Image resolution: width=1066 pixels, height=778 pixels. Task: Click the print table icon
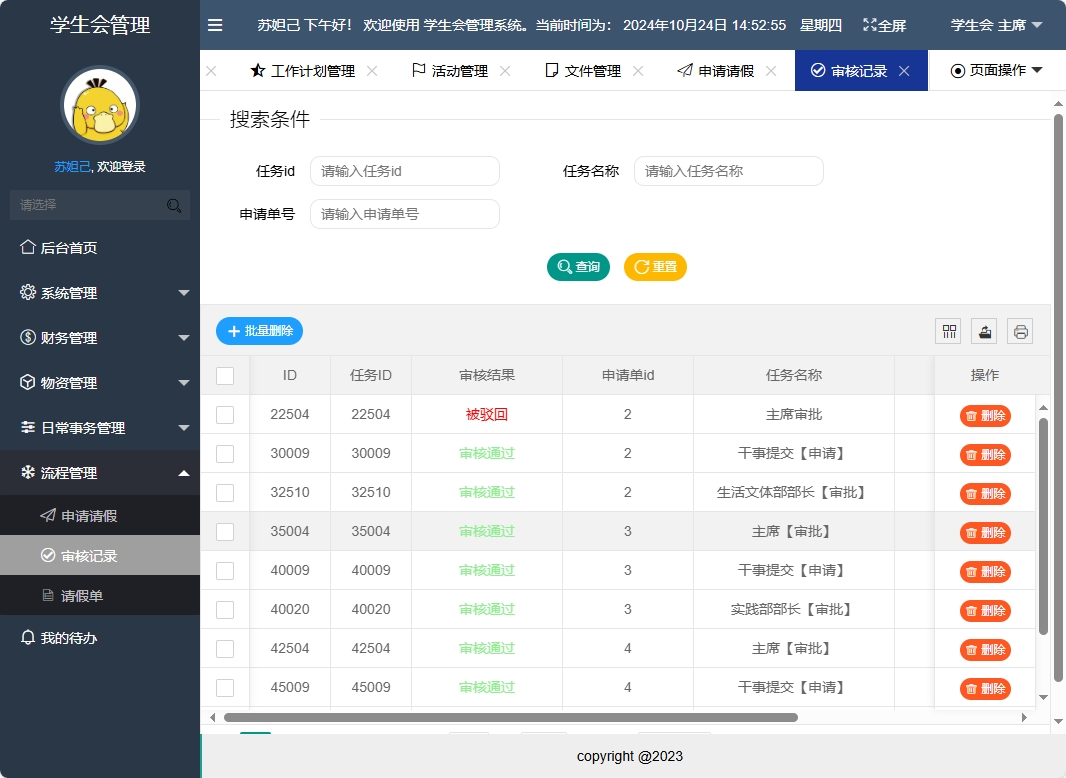pyautogui.click(x=1019, y=330)
